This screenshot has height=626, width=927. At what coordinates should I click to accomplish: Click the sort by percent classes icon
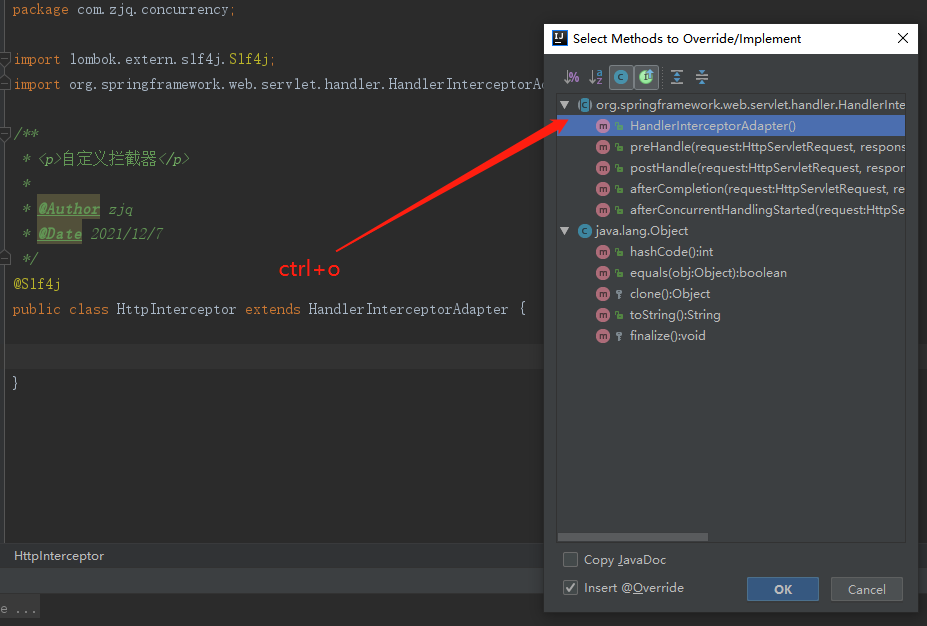(571, 77)
